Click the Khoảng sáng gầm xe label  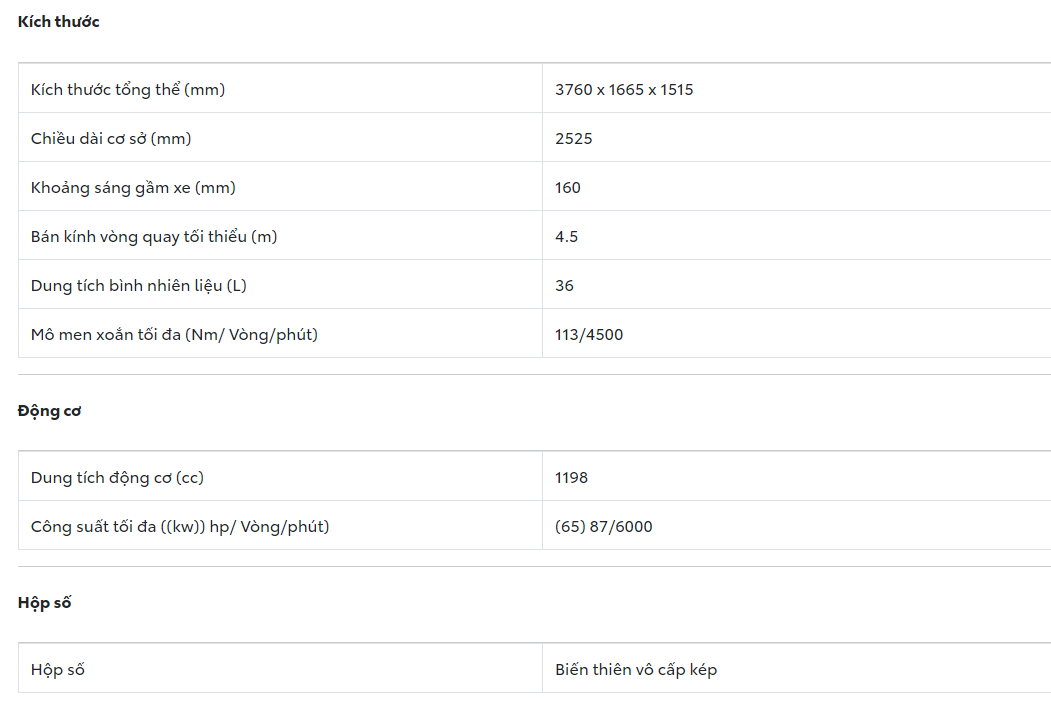pyautogui.click(x=133, y=188)
